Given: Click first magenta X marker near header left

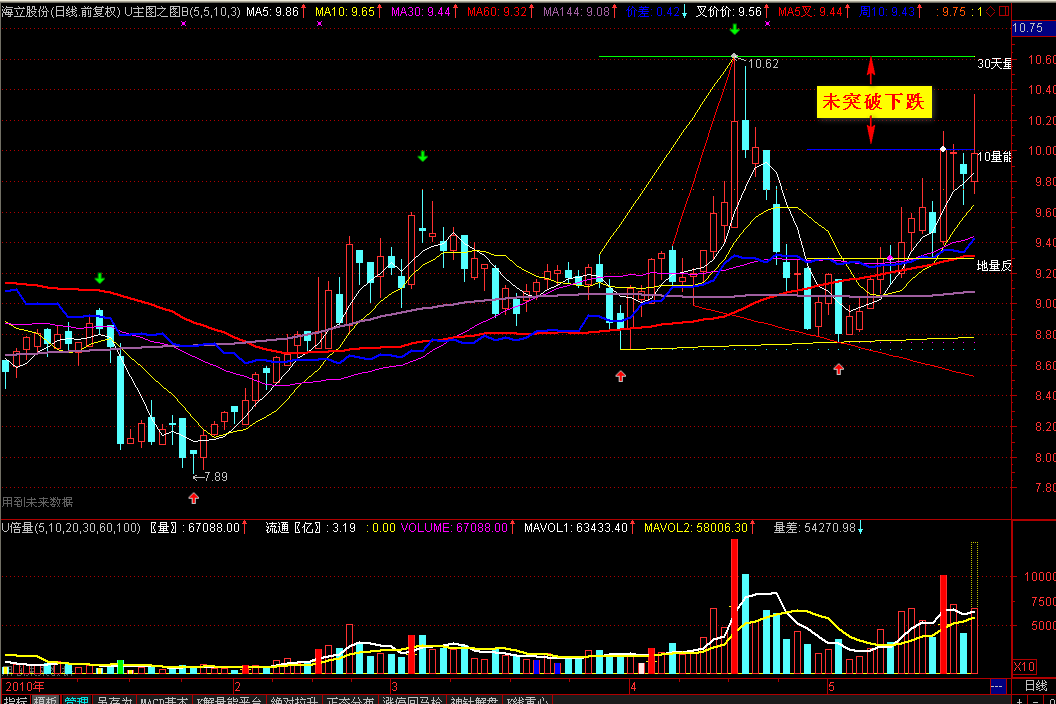Looking at the screenshot, I should pyautogui.click(x=184, y=24).
